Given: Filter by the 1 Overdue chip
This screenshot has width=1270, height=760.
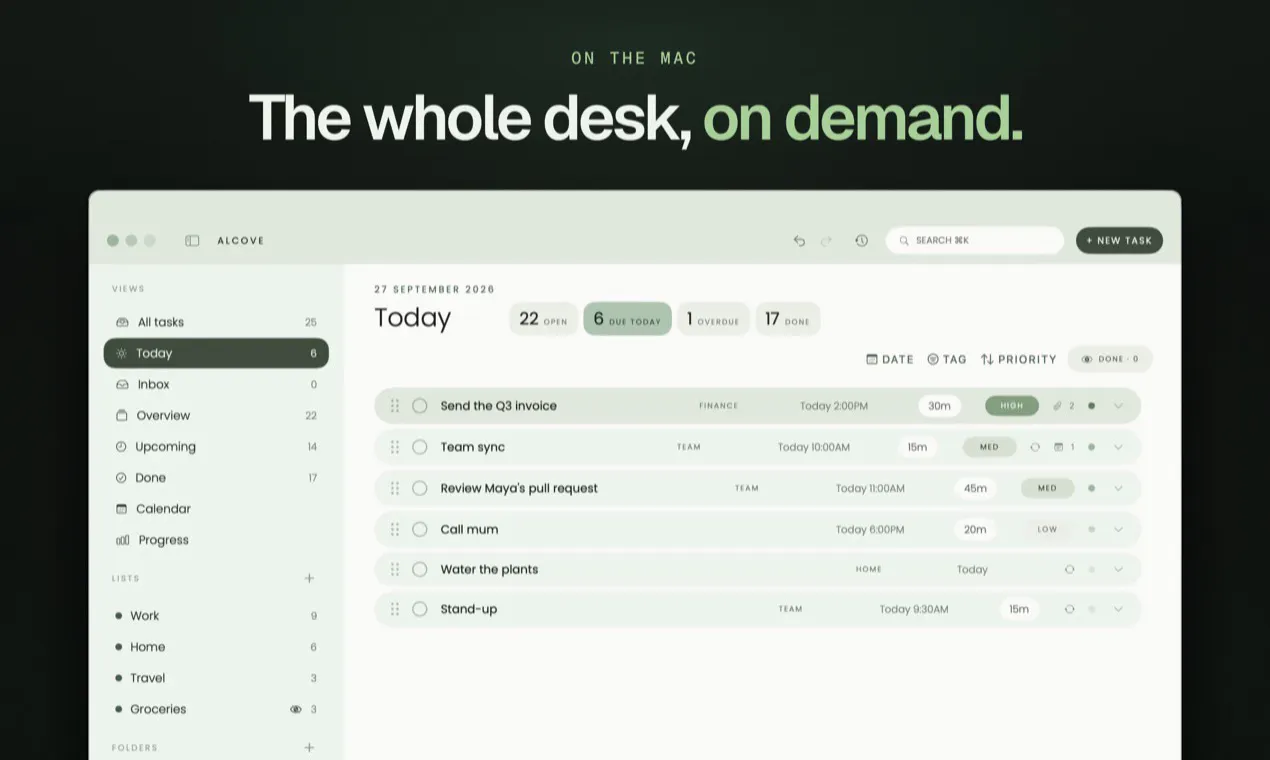Looking at the screenshot, I should (x=713, y=319).
